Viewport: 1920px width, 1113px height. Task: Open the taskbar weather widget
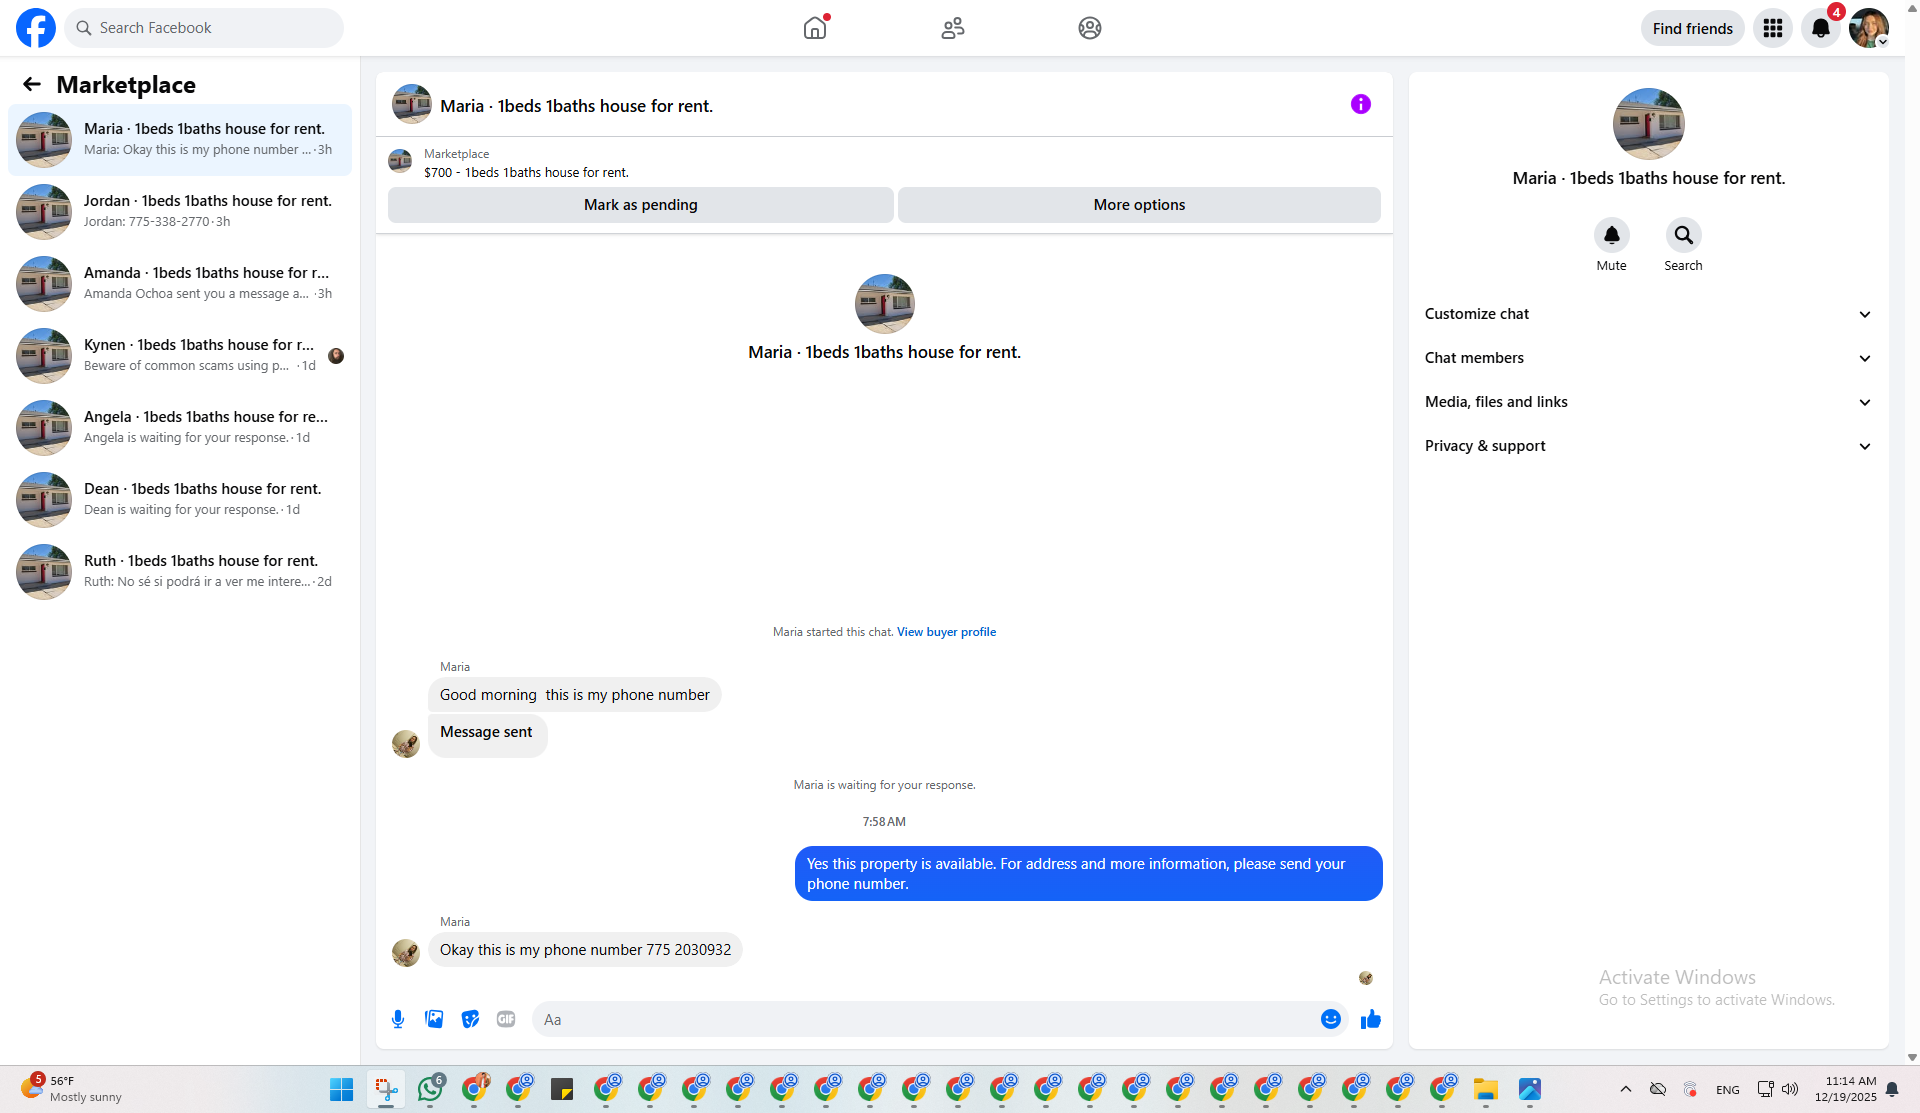[x=72, y=1089]
